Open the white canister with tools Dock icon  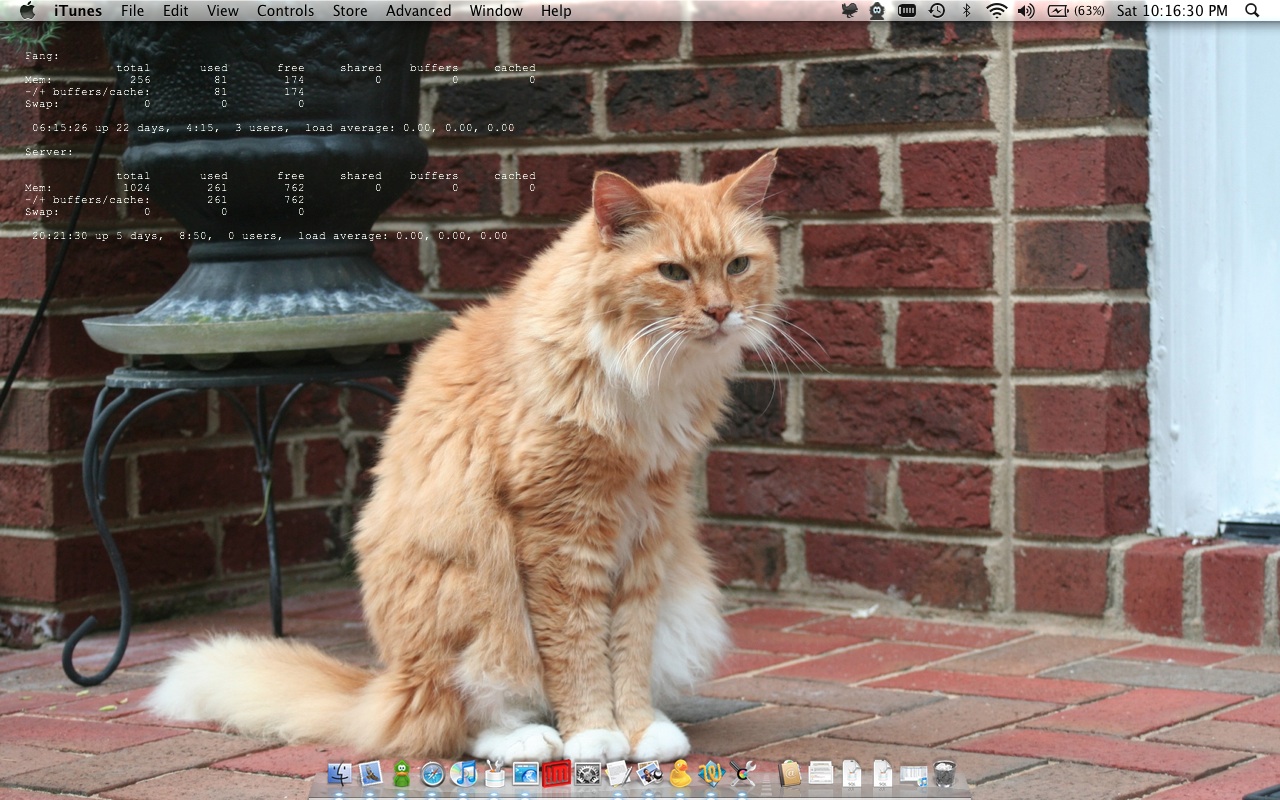(x=495, y=772)
